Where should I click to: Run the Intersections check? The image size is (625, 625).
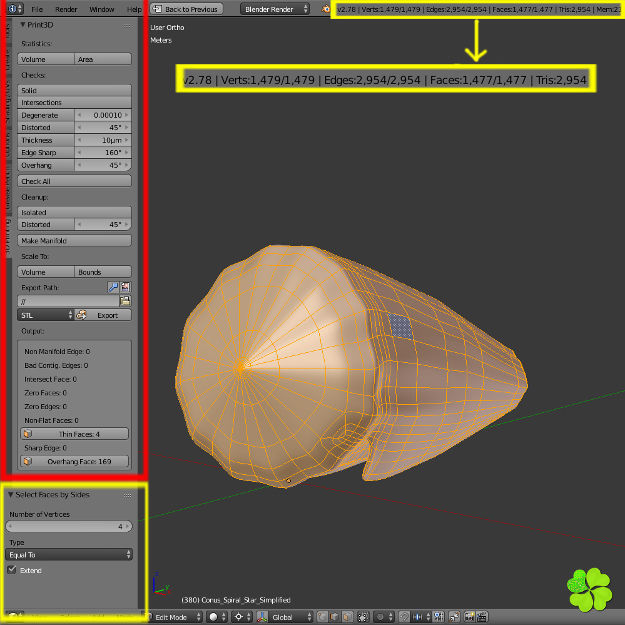(75, 102)
